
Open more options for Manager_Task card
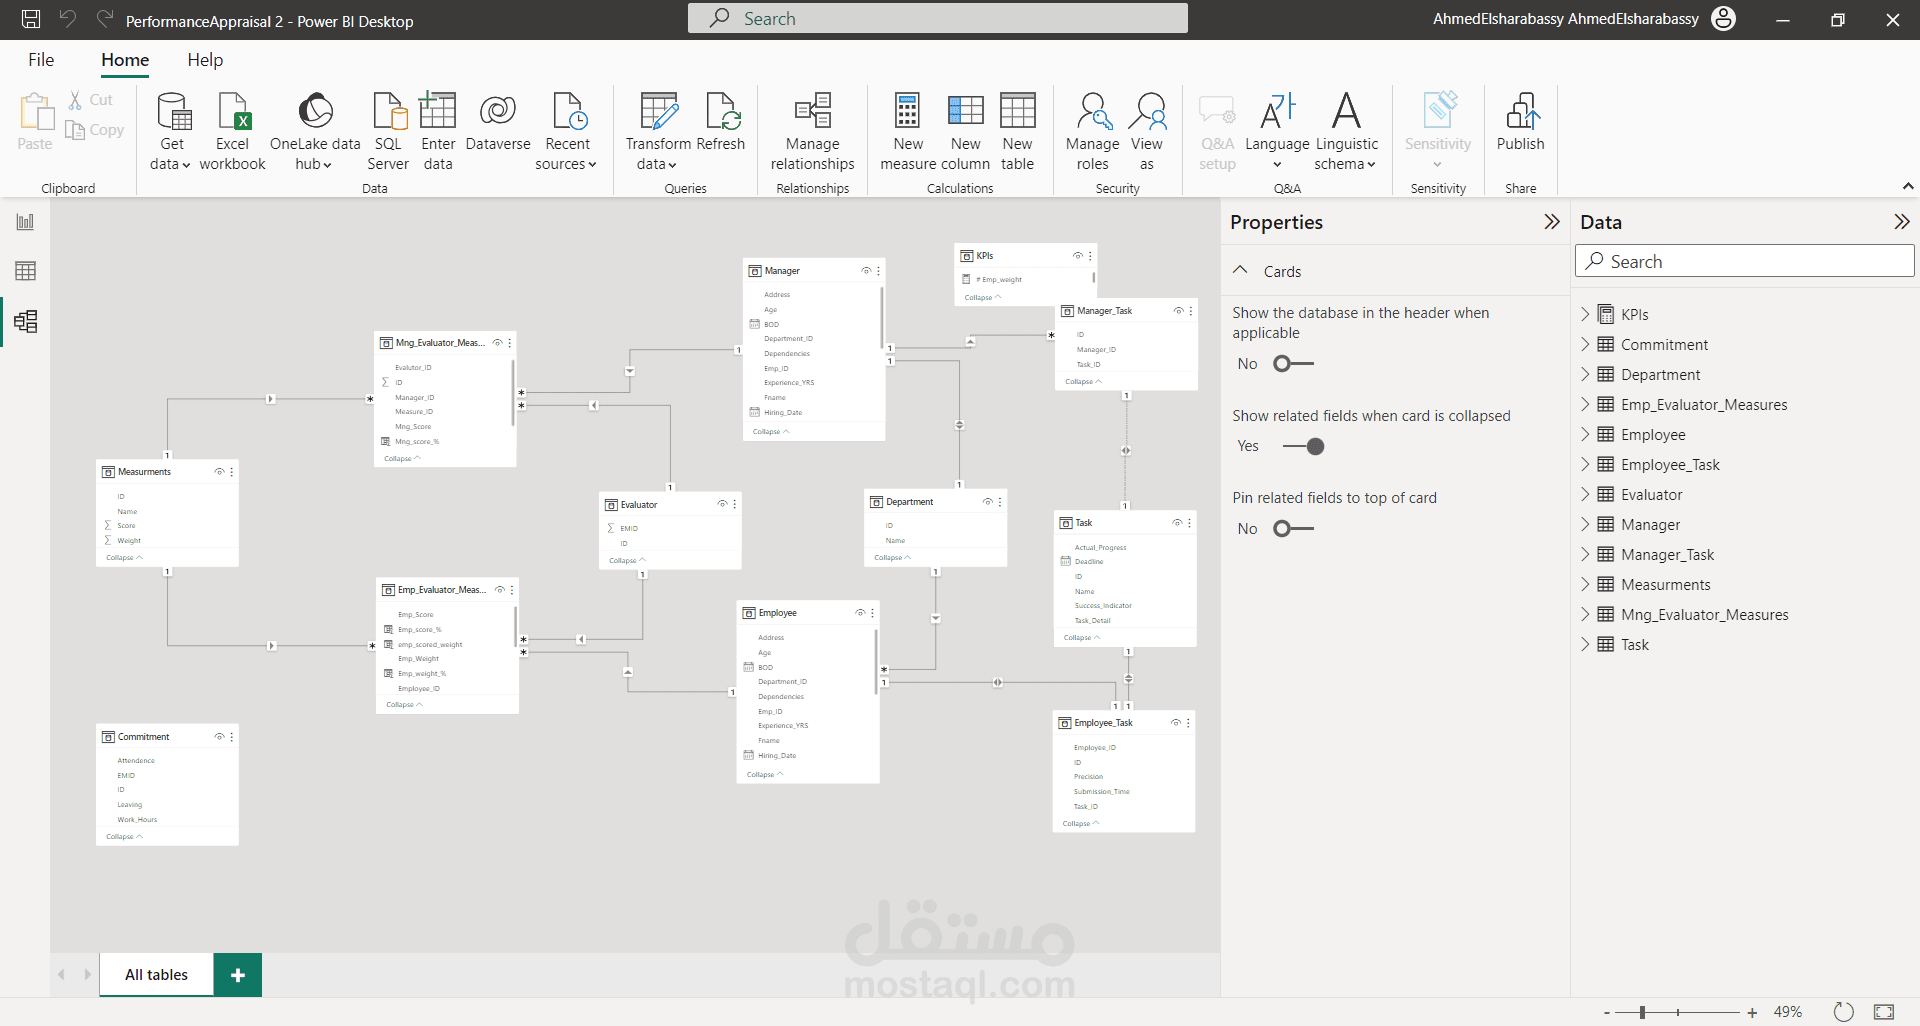1191,311
